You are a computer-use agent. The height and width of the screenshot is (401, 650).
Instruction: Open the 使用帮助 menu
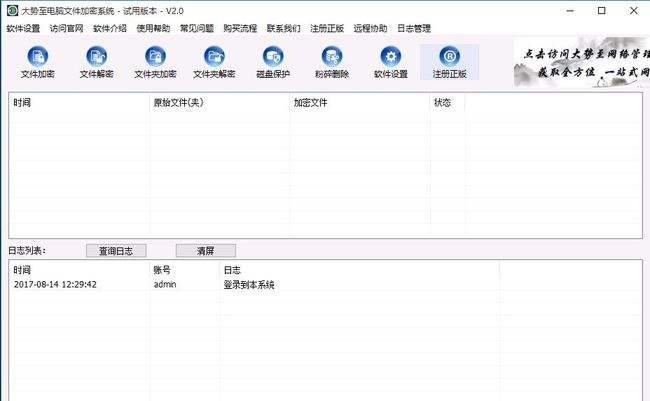(x=153, y=28)
